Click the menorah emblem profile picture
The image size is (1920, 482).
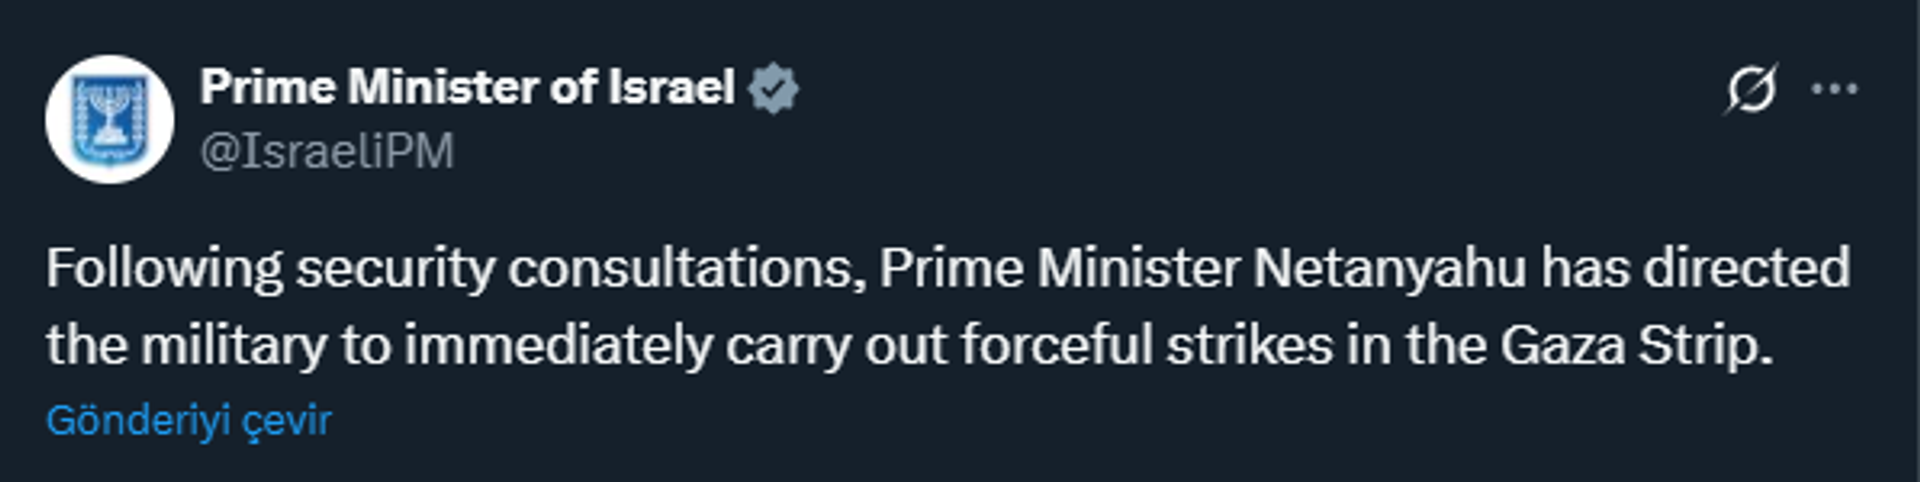[x=109, y=119]
